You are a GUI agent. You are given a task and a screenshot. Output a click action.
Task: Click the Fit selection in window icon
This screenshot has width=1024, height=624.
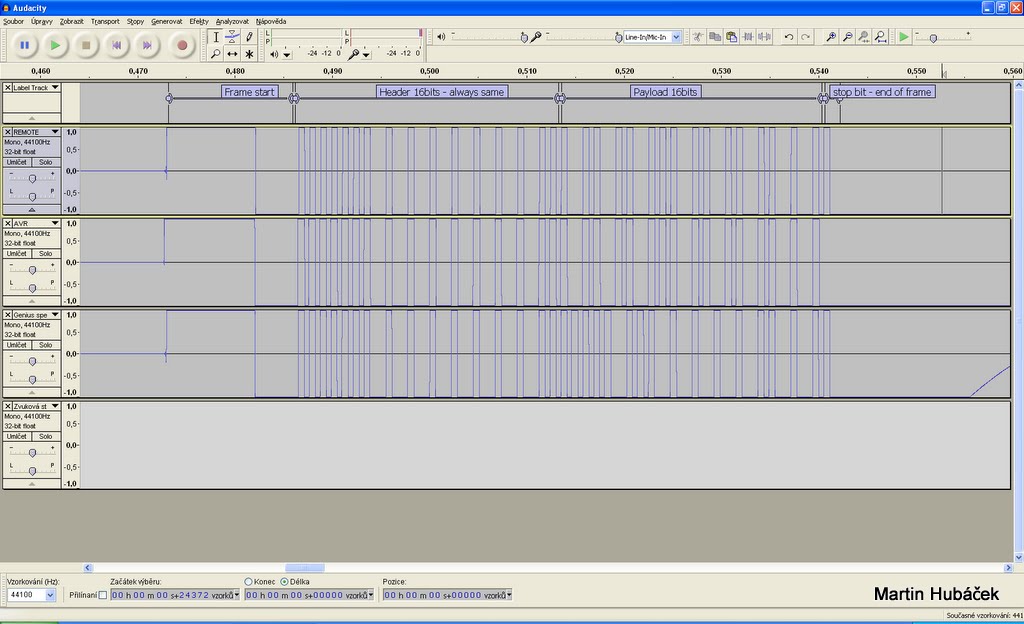863,37
